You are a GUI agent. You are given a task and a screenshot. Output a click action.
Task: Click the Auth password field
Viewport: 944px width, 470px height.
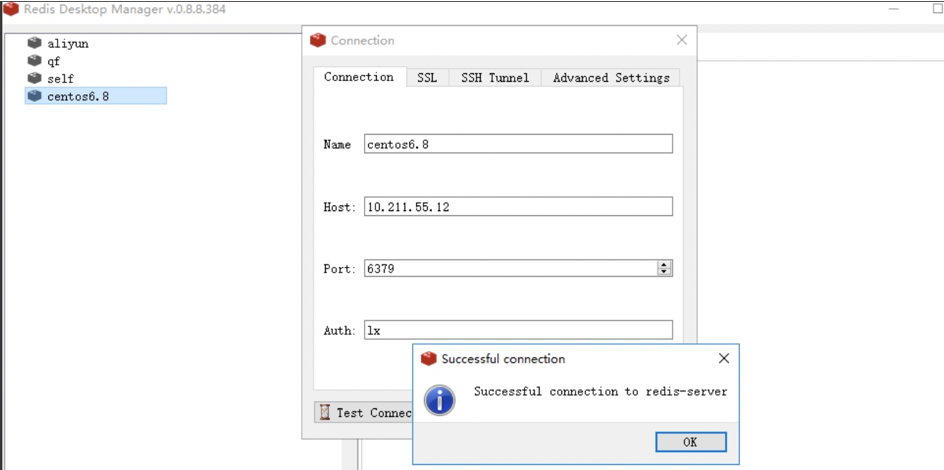(518, 330)
